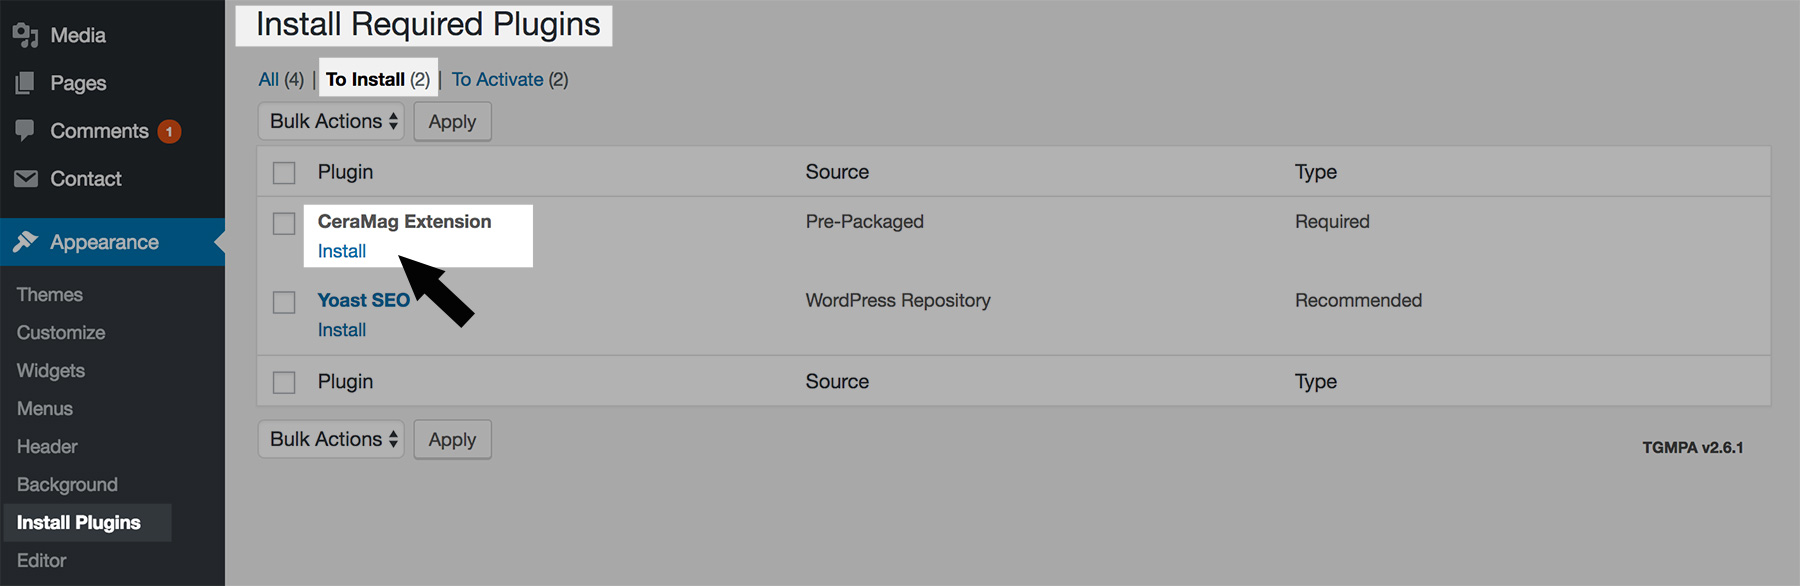Check the Yoast SEO checkbox
This screenshot has height=586, width=1800.
[x=284, y=302]
